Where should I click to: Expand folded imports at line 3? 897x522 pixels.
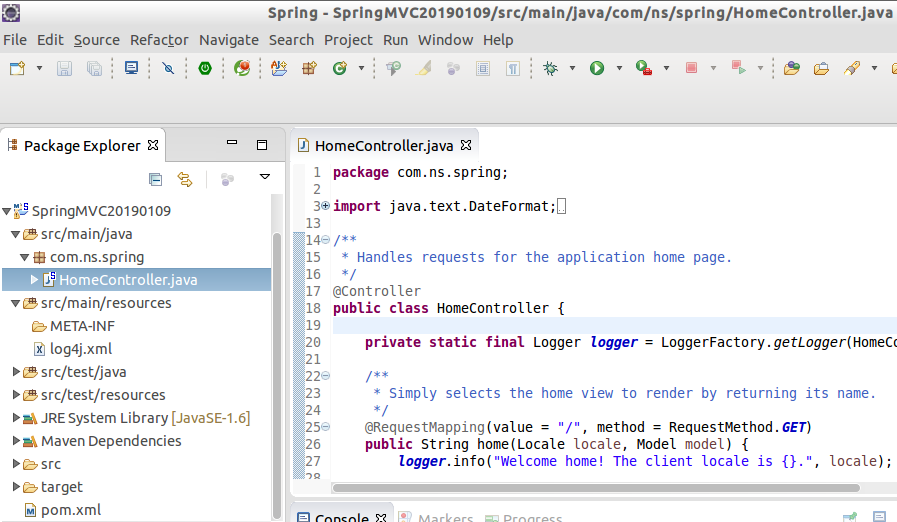[326, 206]
